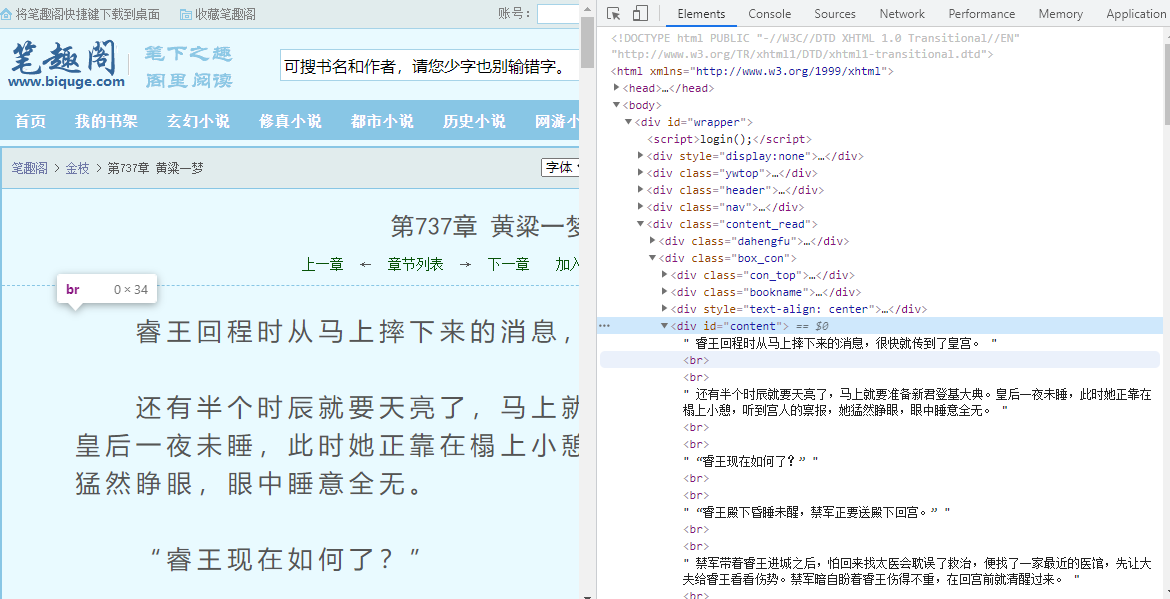This screenshot has height=599, width=1170.
Task: Click the home icon for desktop shortcut download
Action: coord(6,14)
